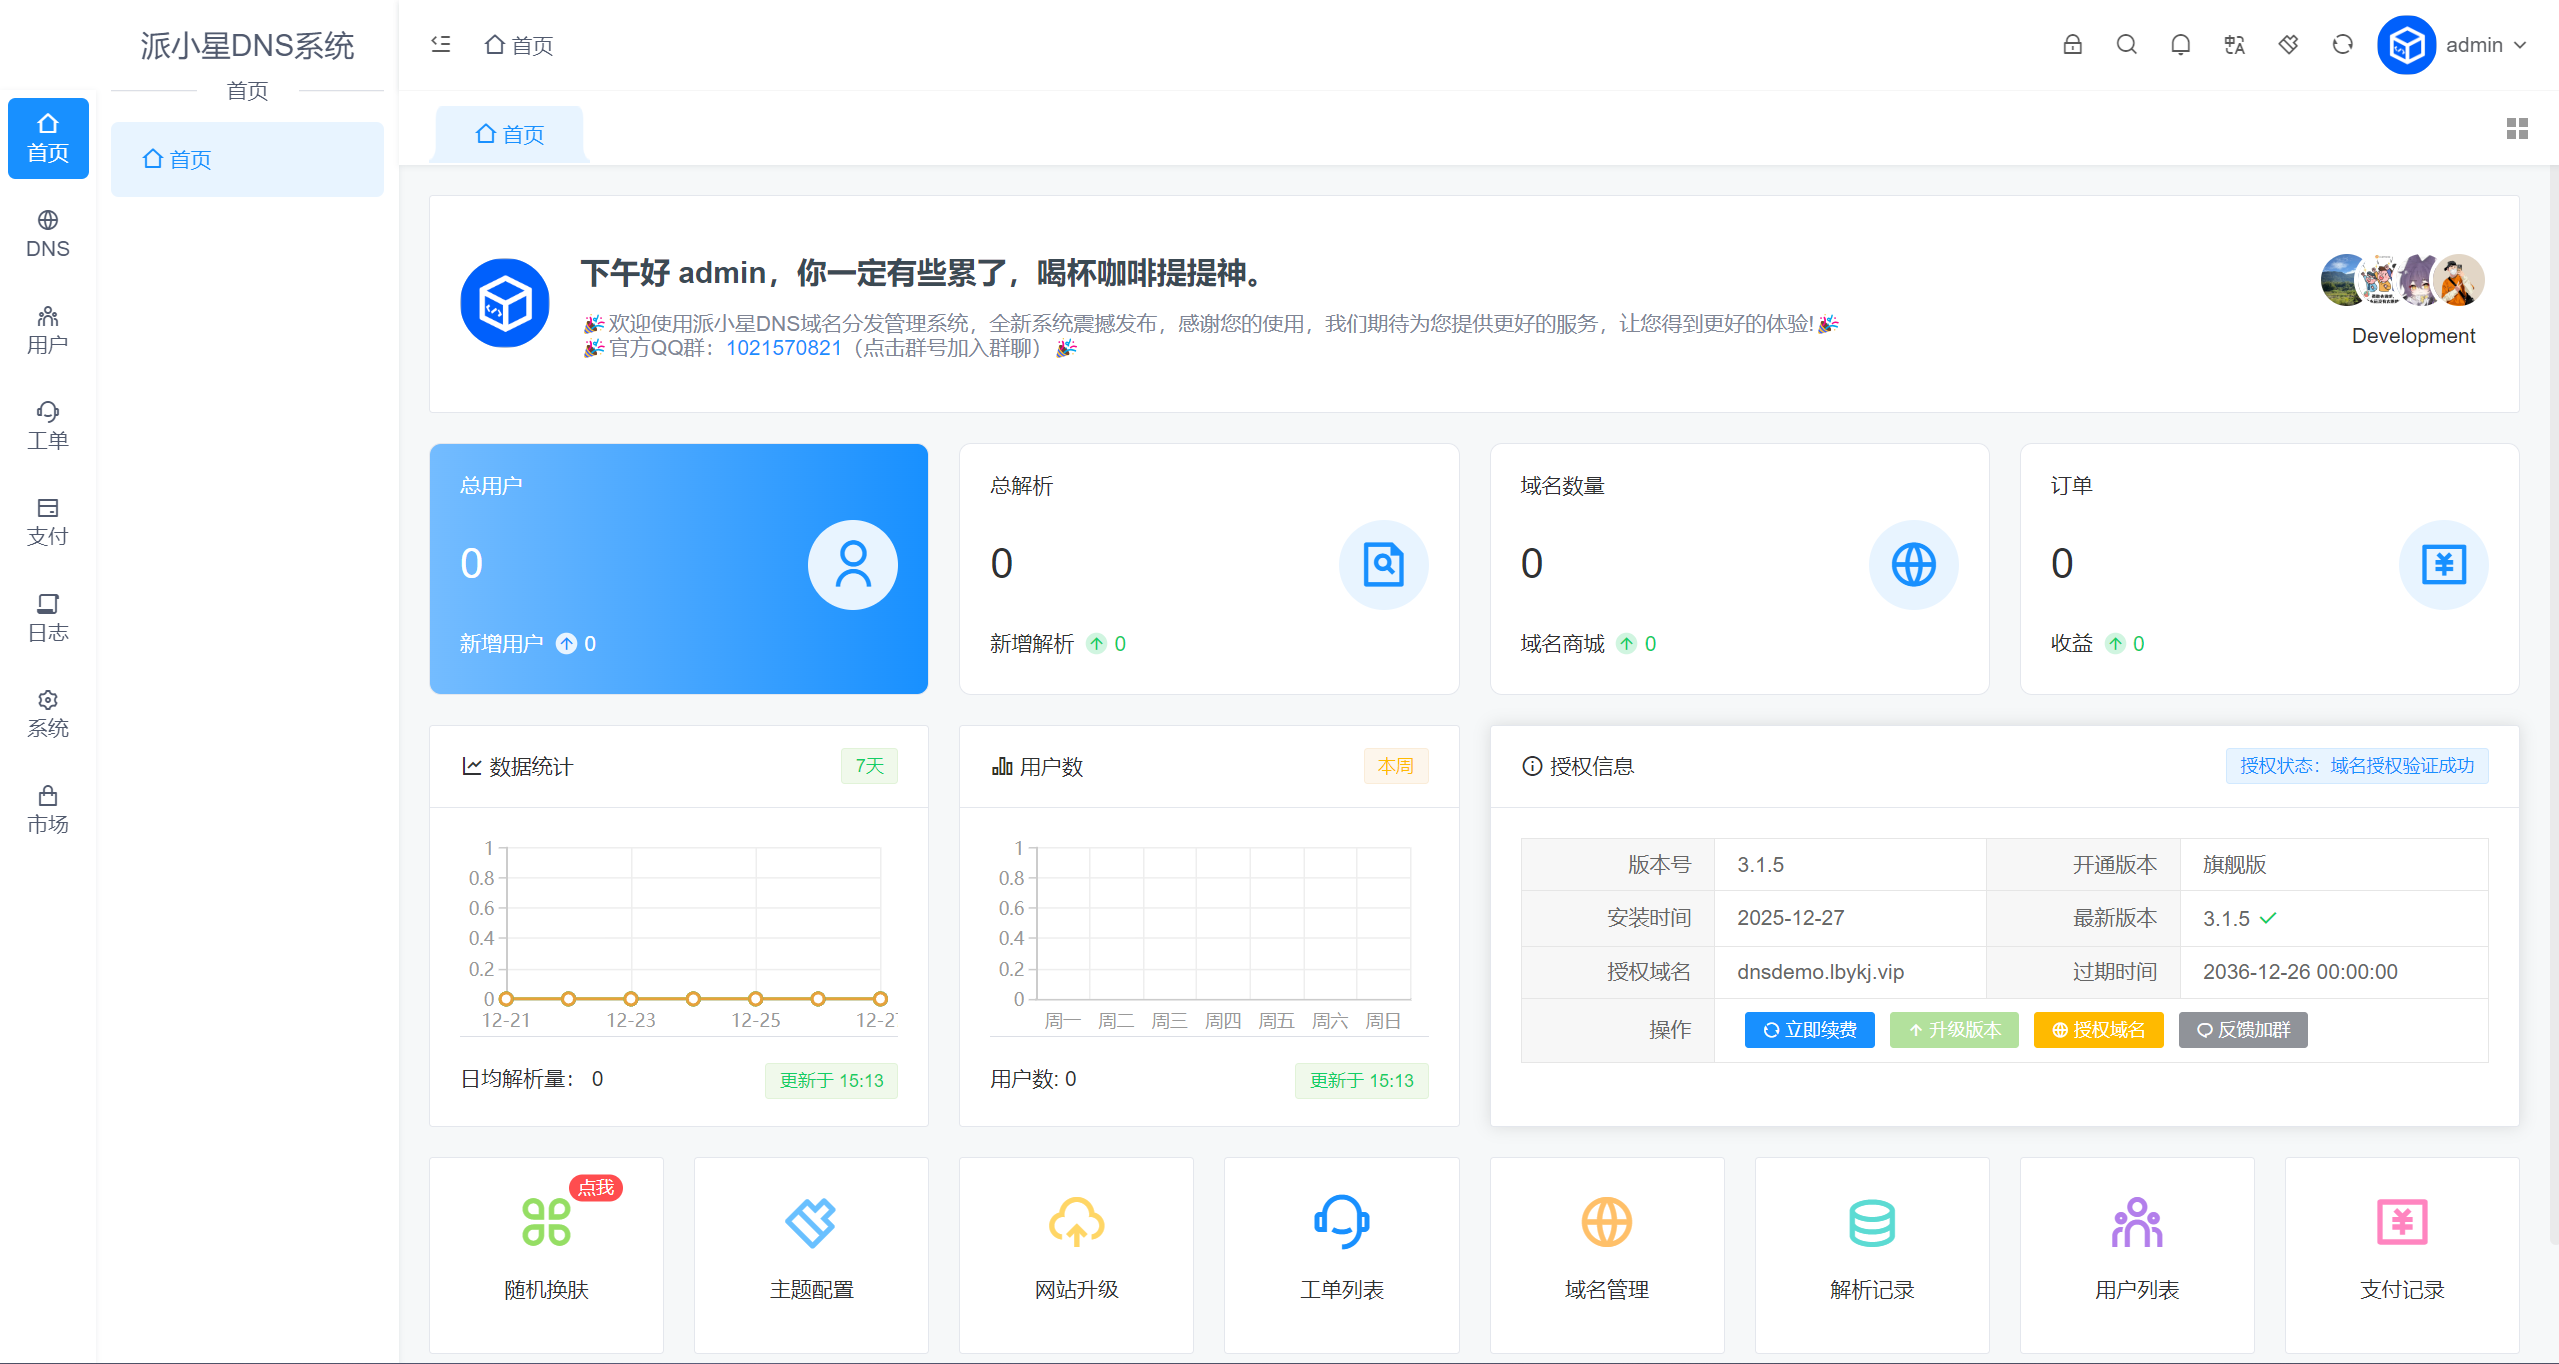Switch to the 首页 tab
This screenshot has height=1364, width=2559.
508,133
